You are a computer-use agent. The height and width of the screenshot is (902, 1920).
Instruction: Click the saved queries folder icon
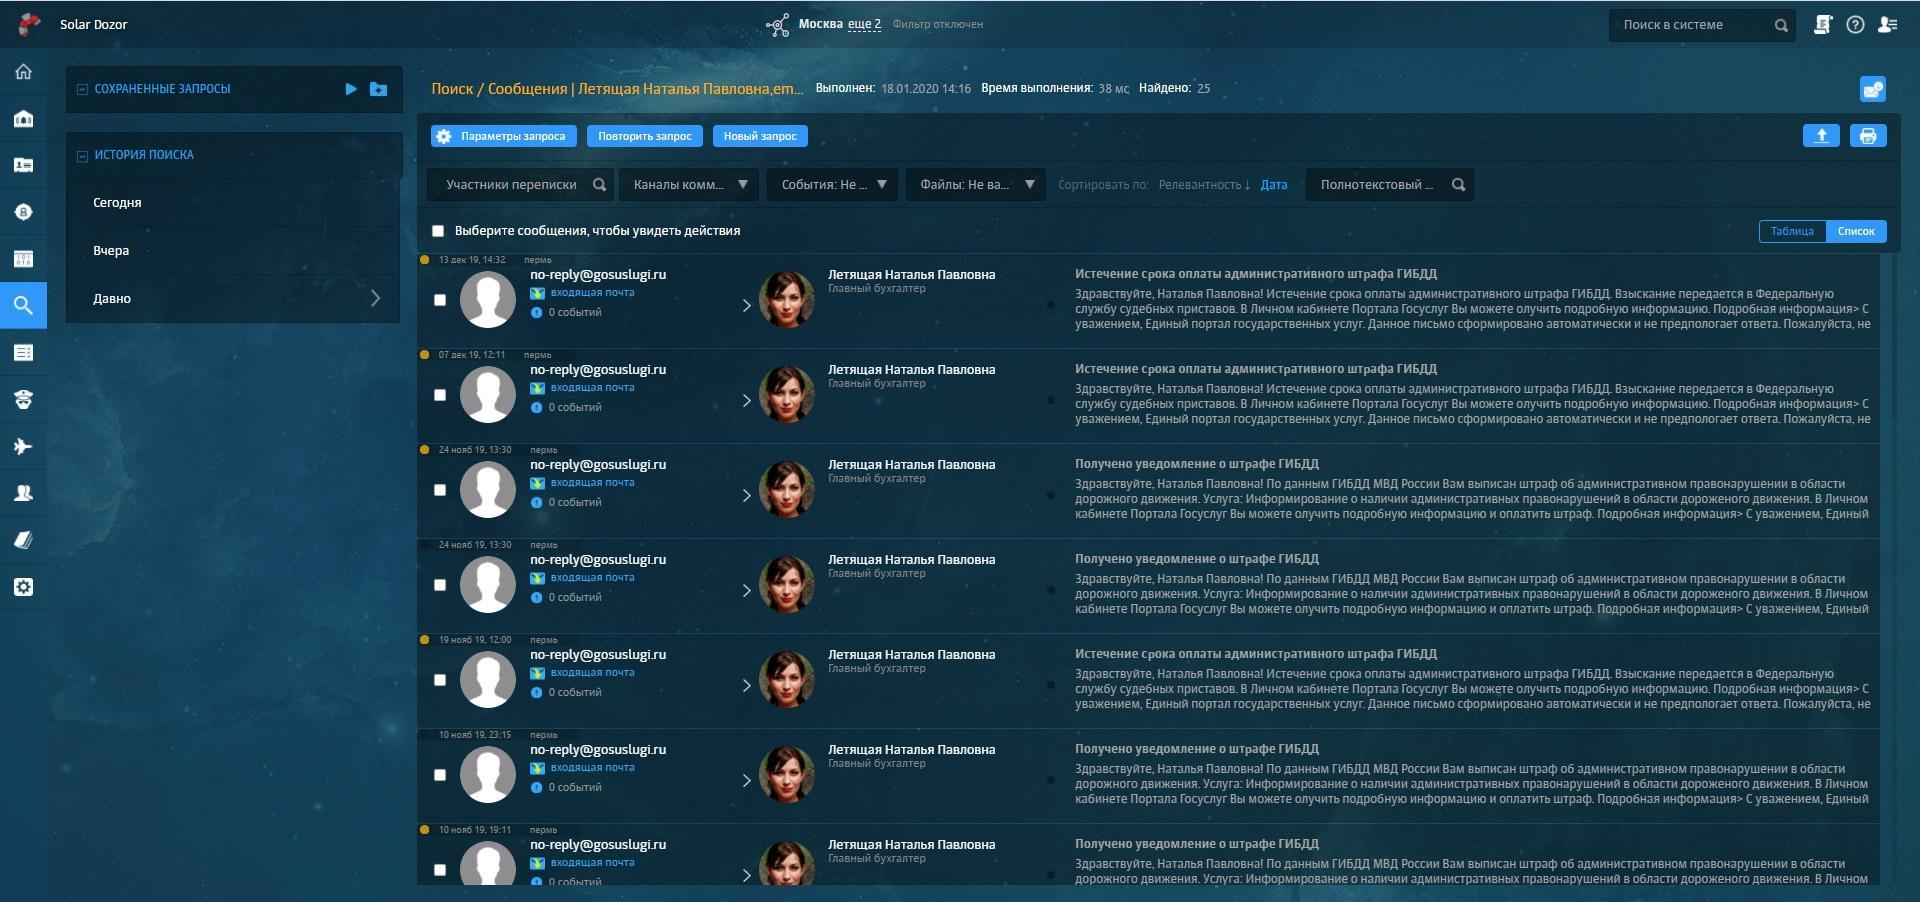pyautogui.click(x=378, y=89)
